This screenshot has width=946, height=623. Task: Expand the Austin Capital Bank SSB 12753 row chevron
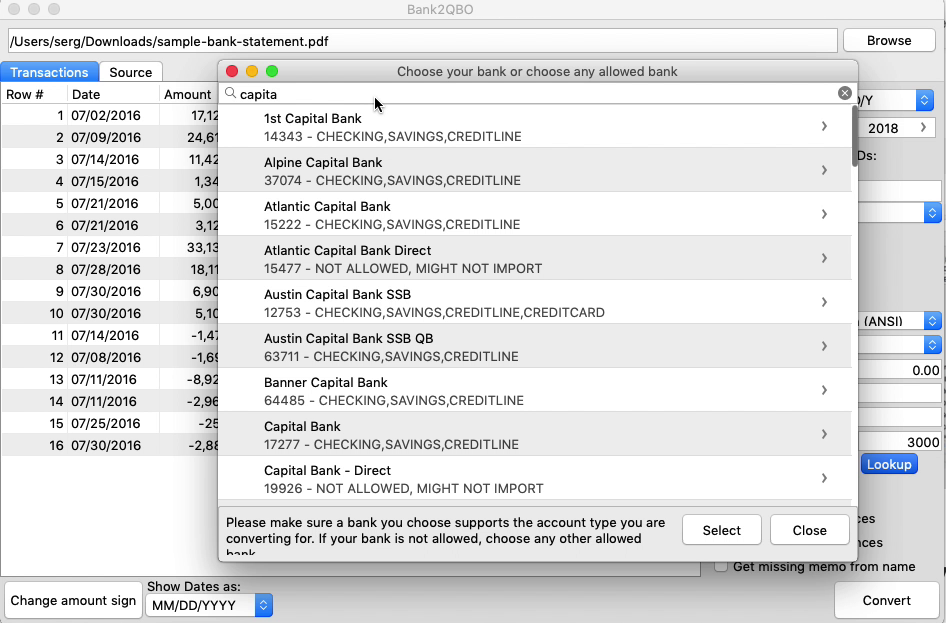click(824, 302)
